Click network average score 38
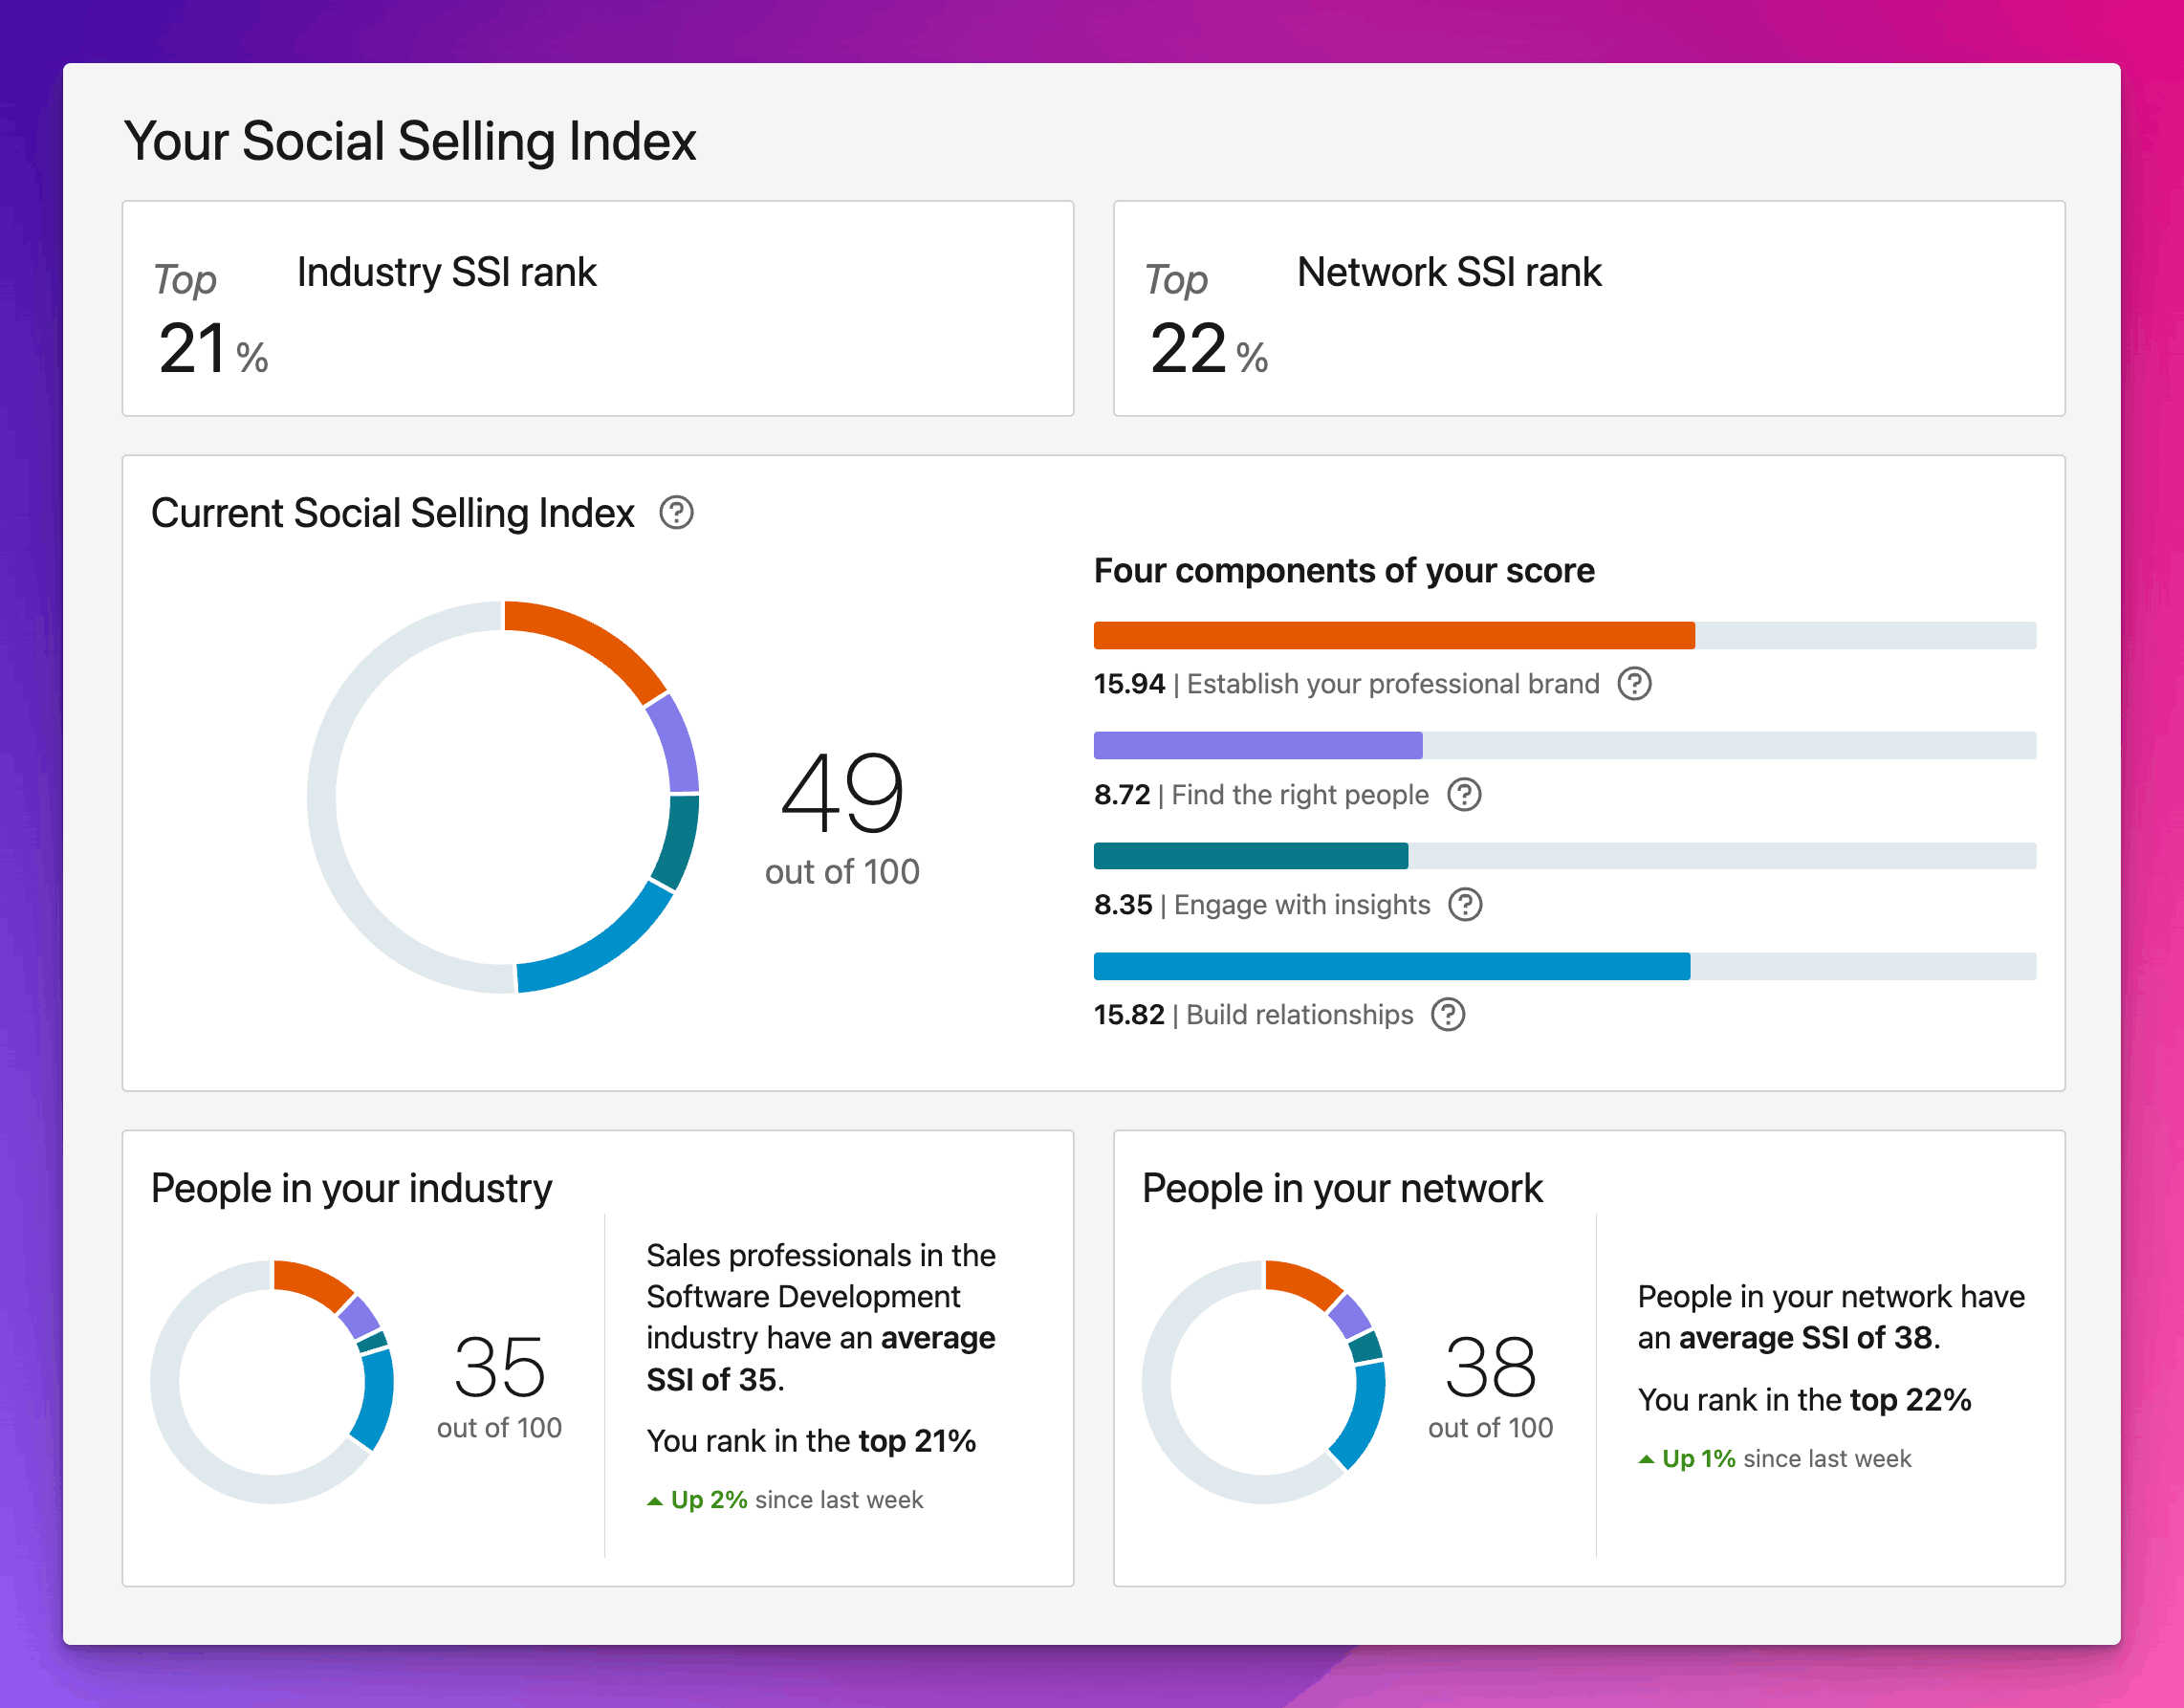This screenshot has width=2184, height=1708. 1490,1367
